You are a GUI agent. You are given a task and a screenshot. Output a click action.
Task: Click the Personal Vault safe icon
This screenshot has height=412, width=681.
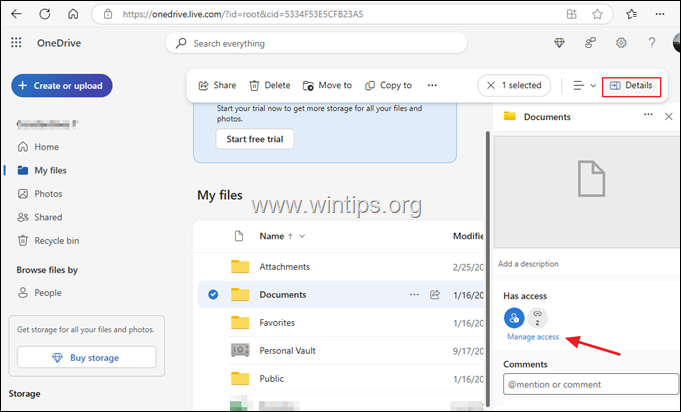(x=240, y=350)
